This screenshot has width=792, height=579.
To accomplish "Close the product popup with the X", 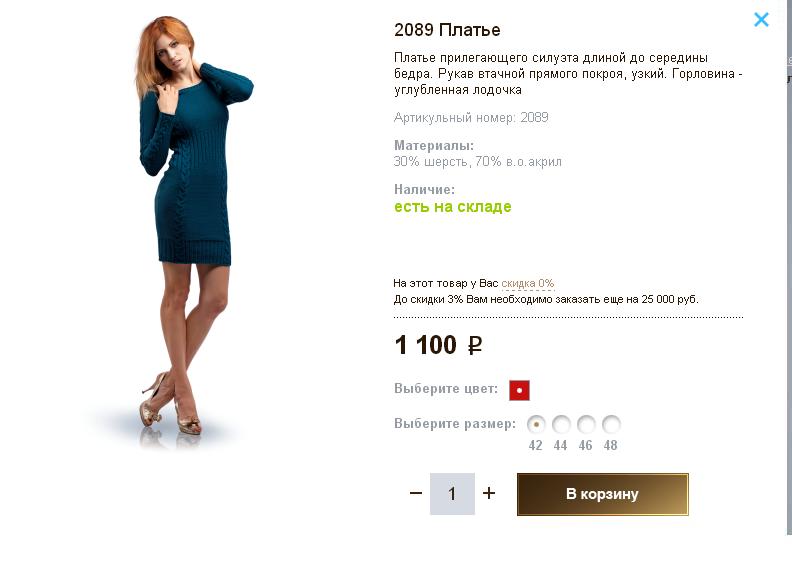I will click(761, 19).
